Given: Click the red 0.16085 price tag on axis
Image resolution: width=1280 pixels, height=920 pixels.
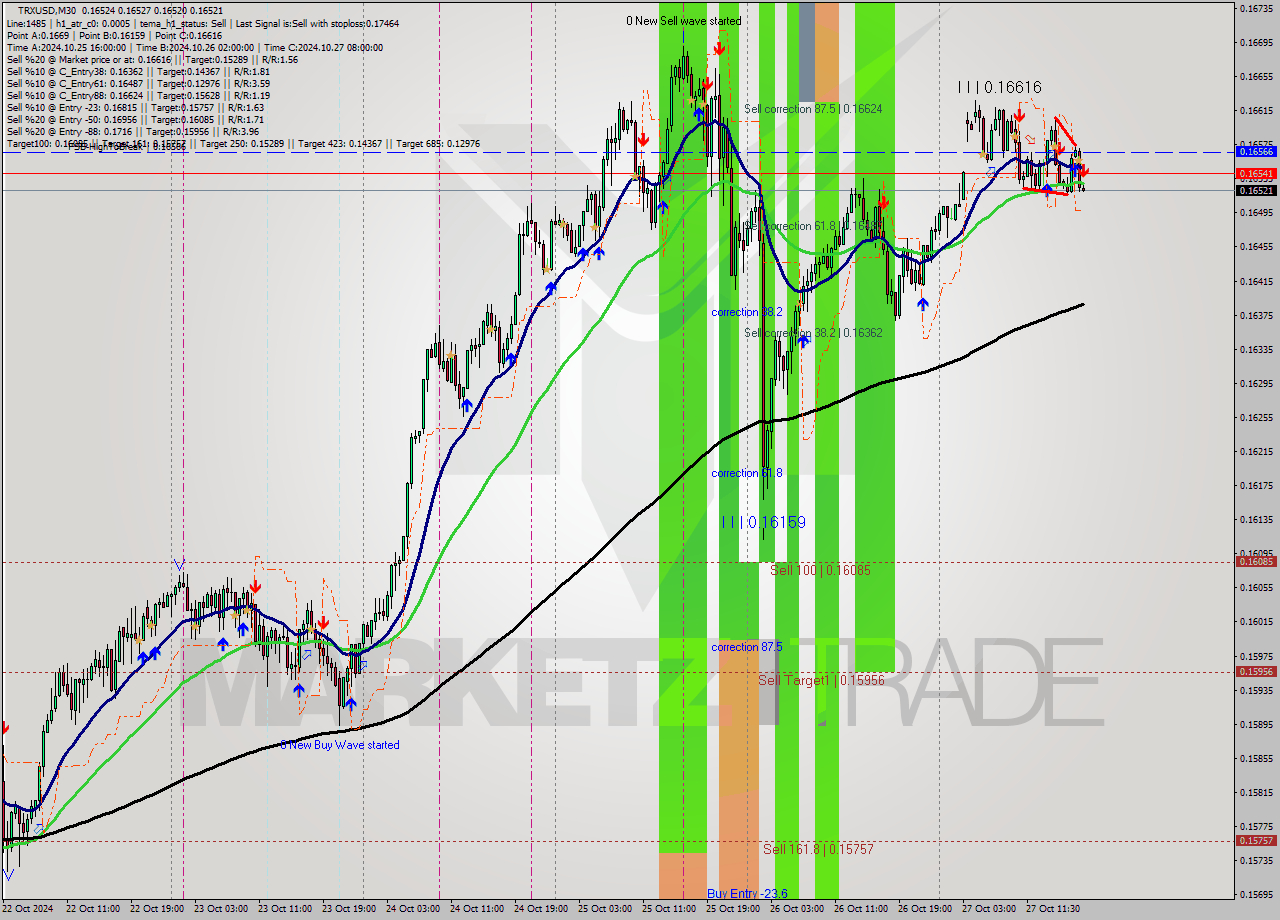Looking at the screenshot, I should (x=1256, y=562).
